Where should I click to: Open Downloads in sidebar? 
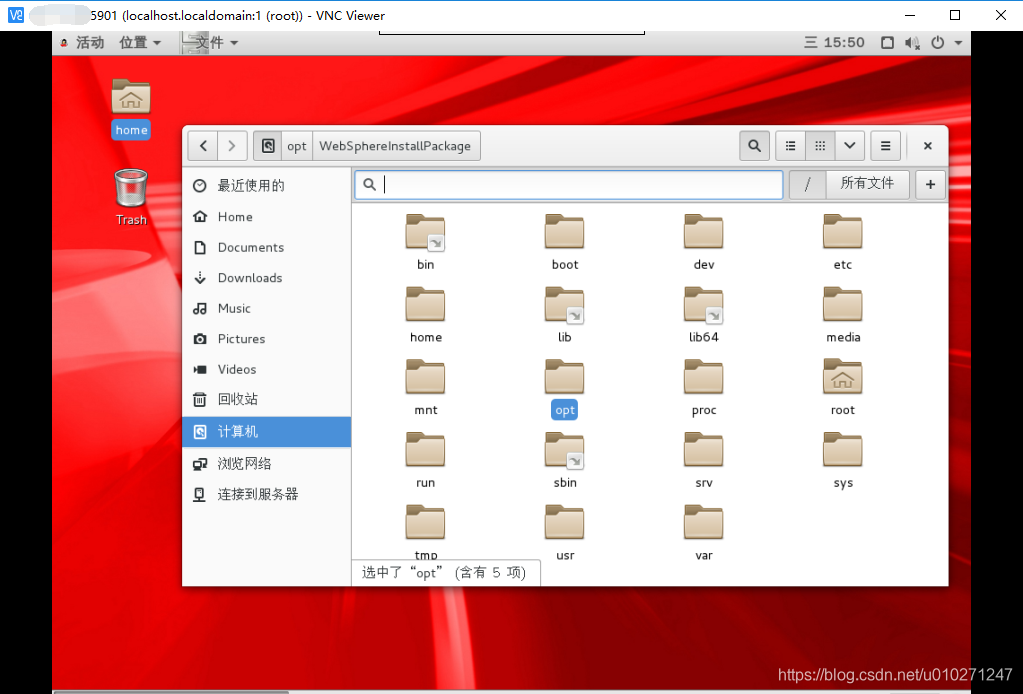point(267,278)
